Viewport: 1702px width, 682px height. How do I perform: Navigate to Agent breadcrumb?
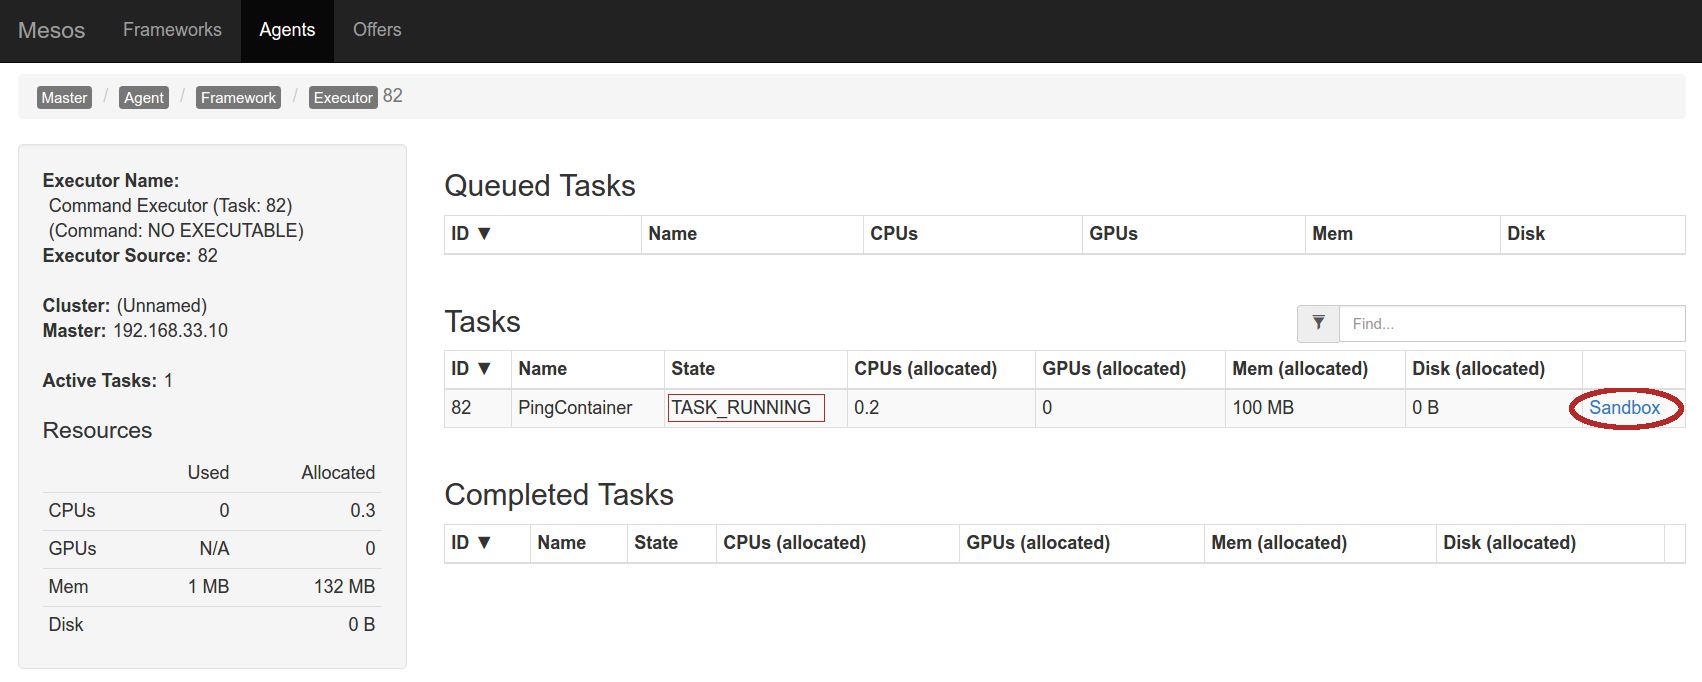pyautogui.click(x=144, y=97)
